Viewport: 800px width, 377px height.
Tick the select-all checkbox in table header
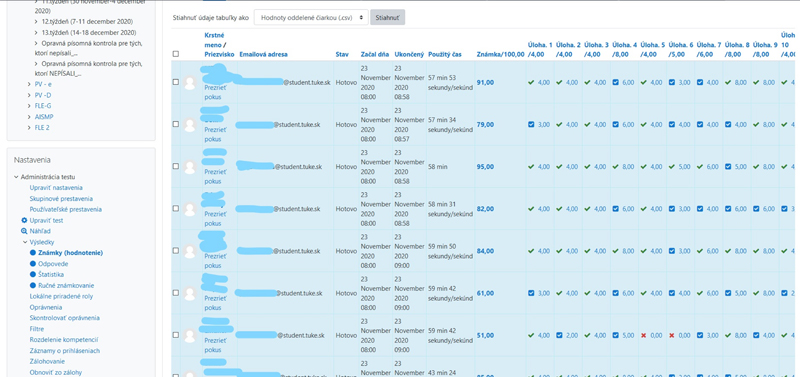[x=176, y=54]
